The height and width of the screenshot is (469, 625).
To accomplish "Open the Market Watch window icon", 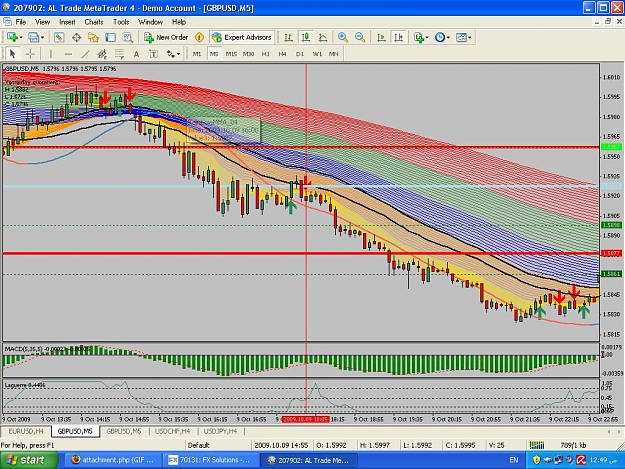I will 59,37.
